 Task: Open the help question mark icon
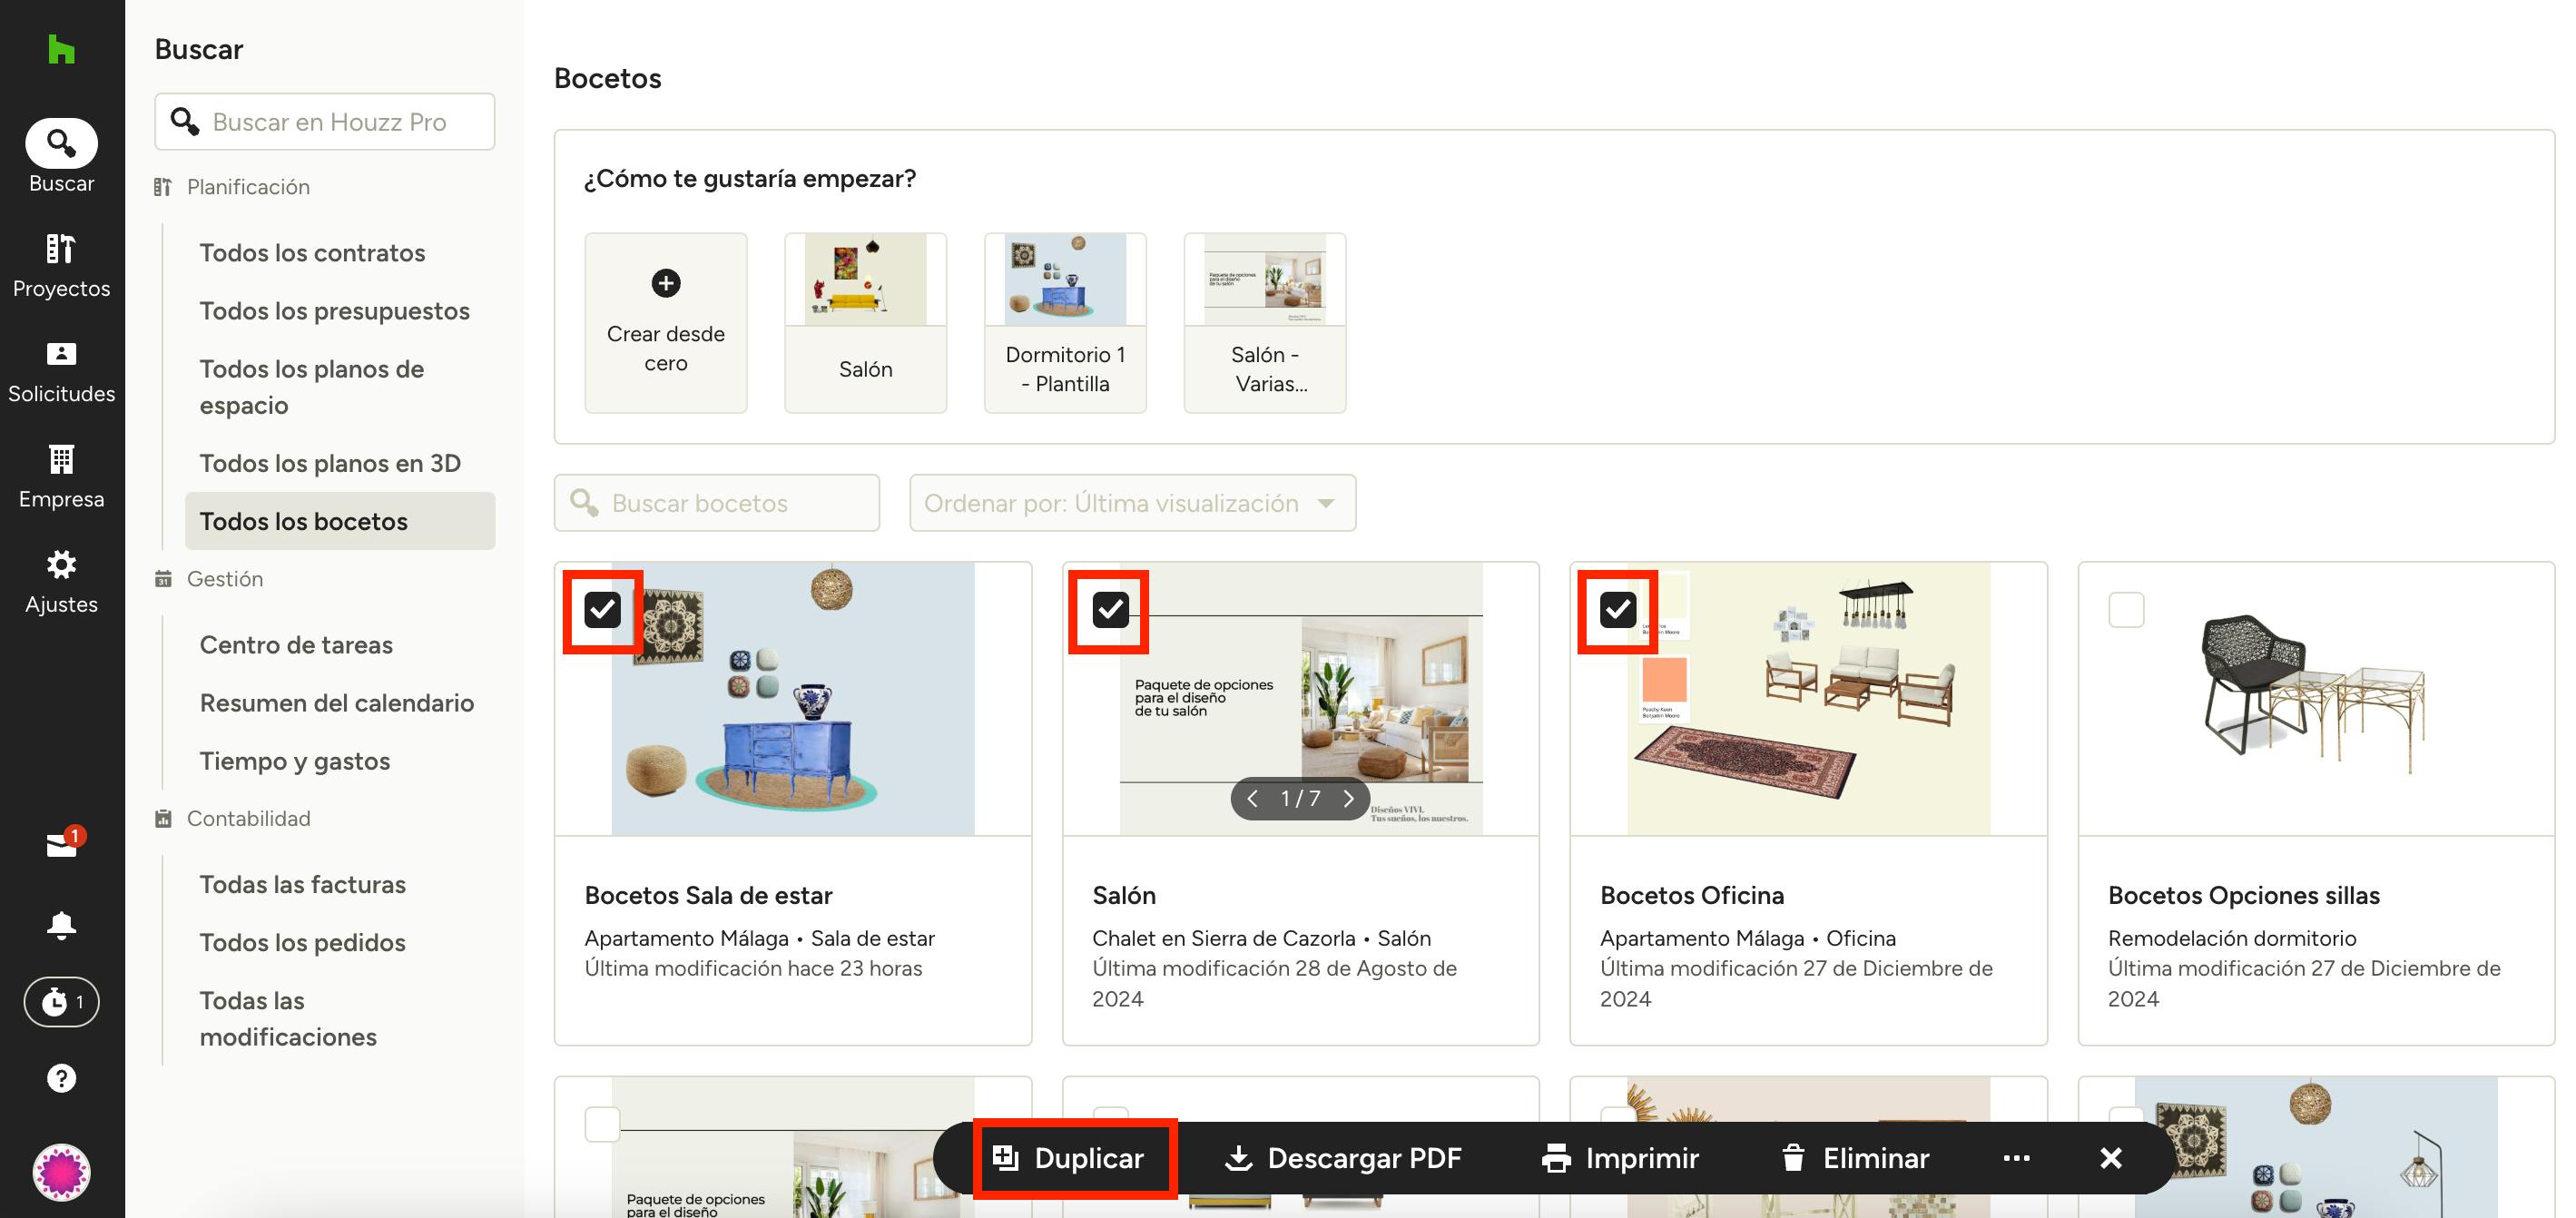[x=61, y=1078]
